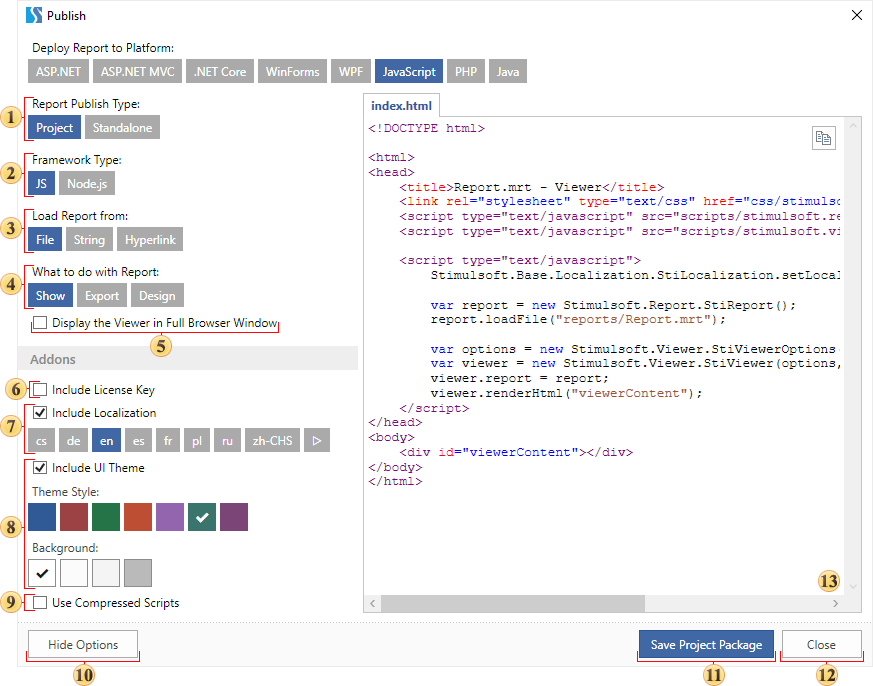Select Standalone report publish type
Screen dimensions: 873x686
click(122, 128)
